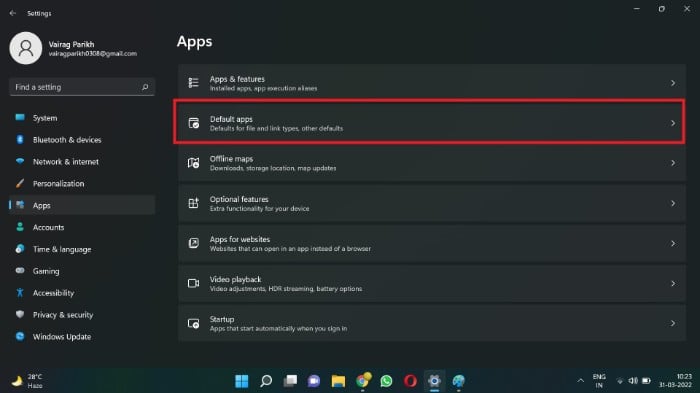Click the Accessibility figure icon

tap(20, 293)
